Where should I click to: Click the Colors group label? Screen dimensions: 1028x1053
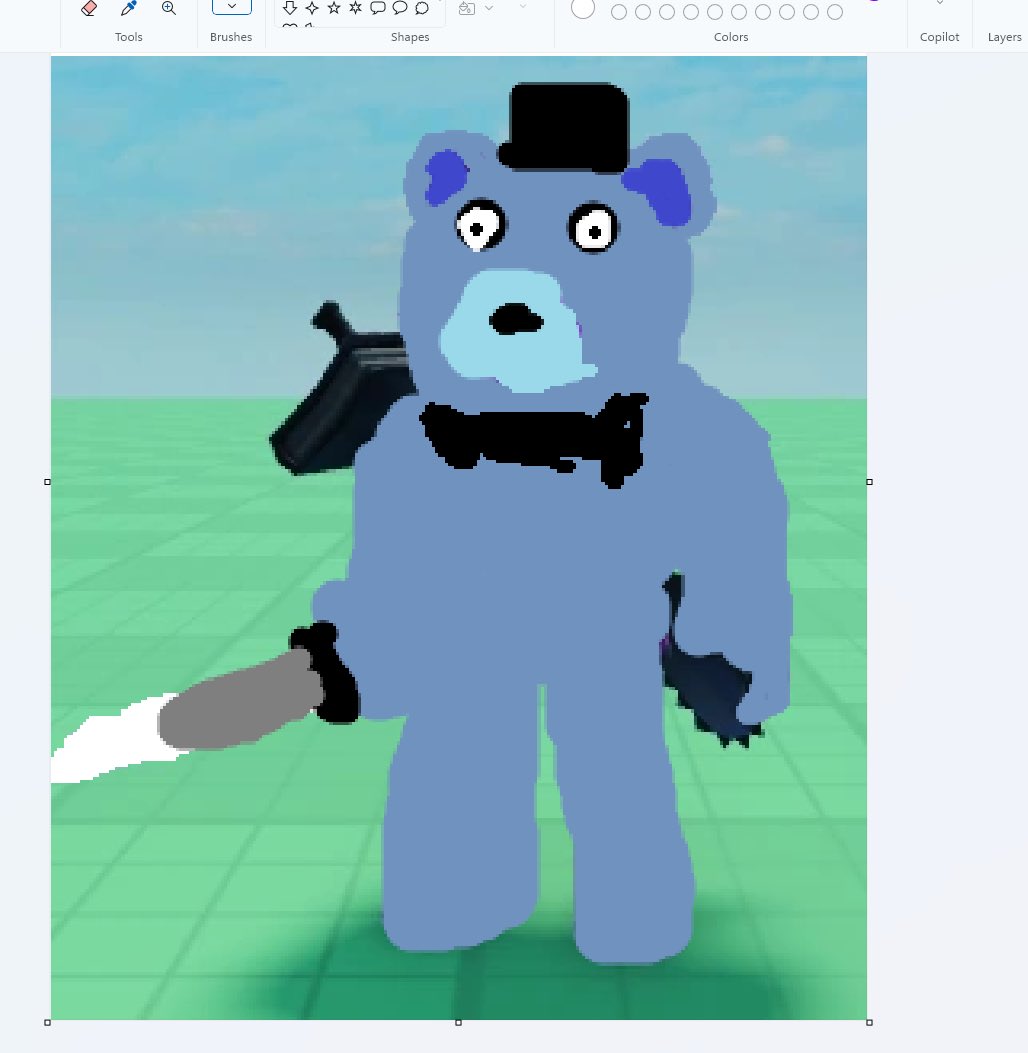(x=731, y=37)
